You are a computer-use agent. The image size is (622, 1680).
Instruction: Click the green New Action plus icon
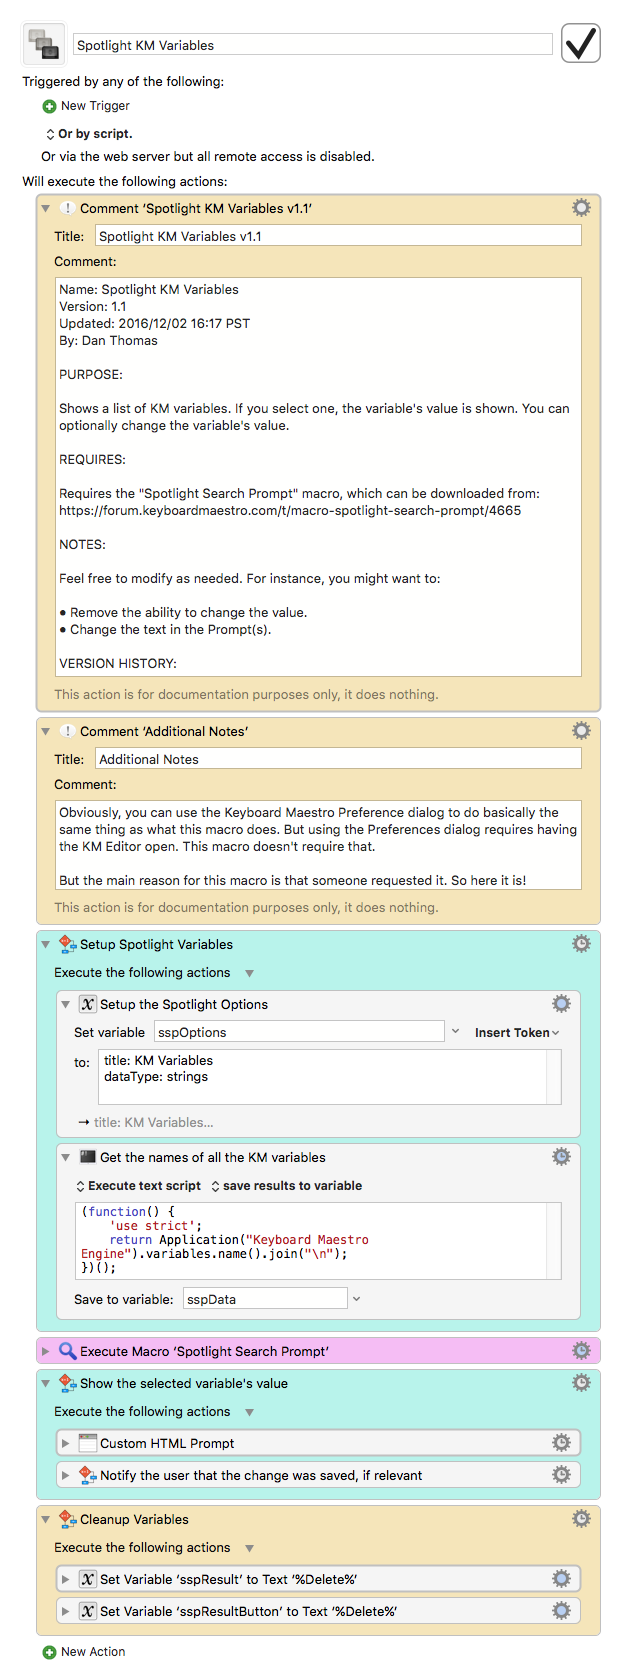pyautogui.click(x=49, y=1652)
